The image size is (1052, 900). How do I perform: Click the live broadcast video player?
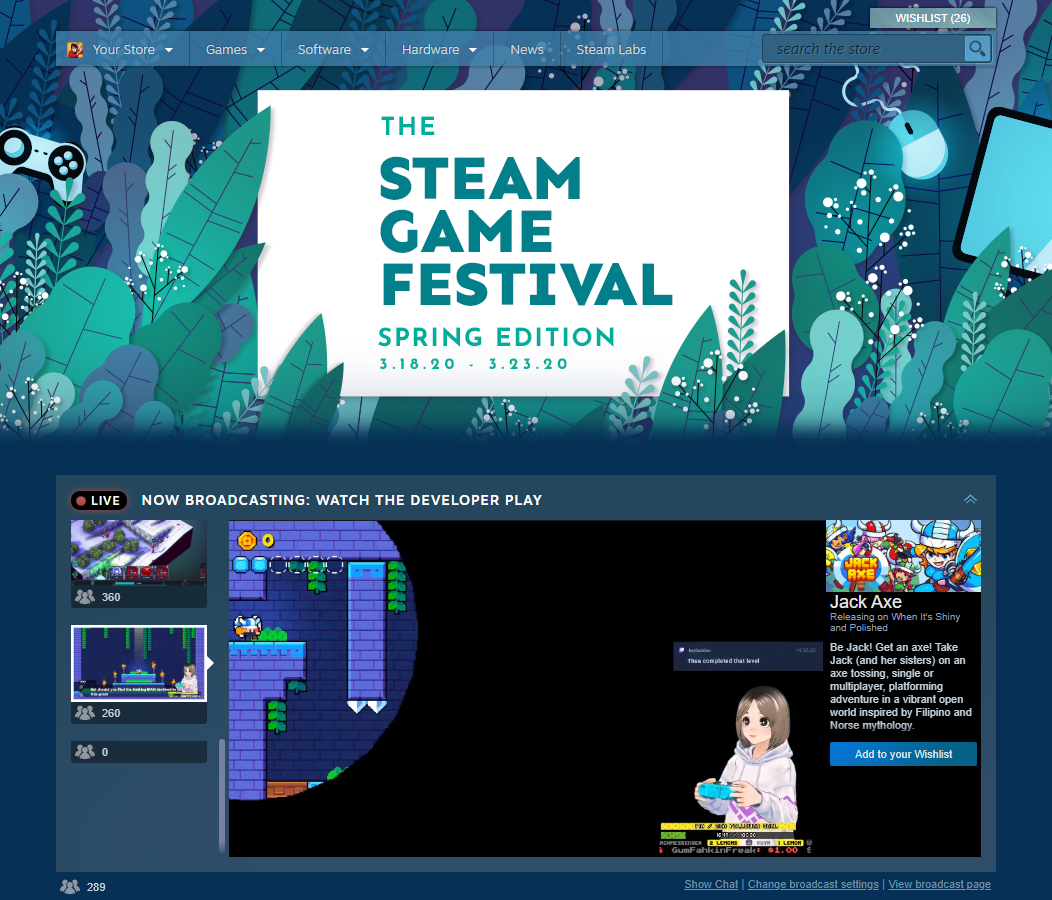click(x=526, y=688)
